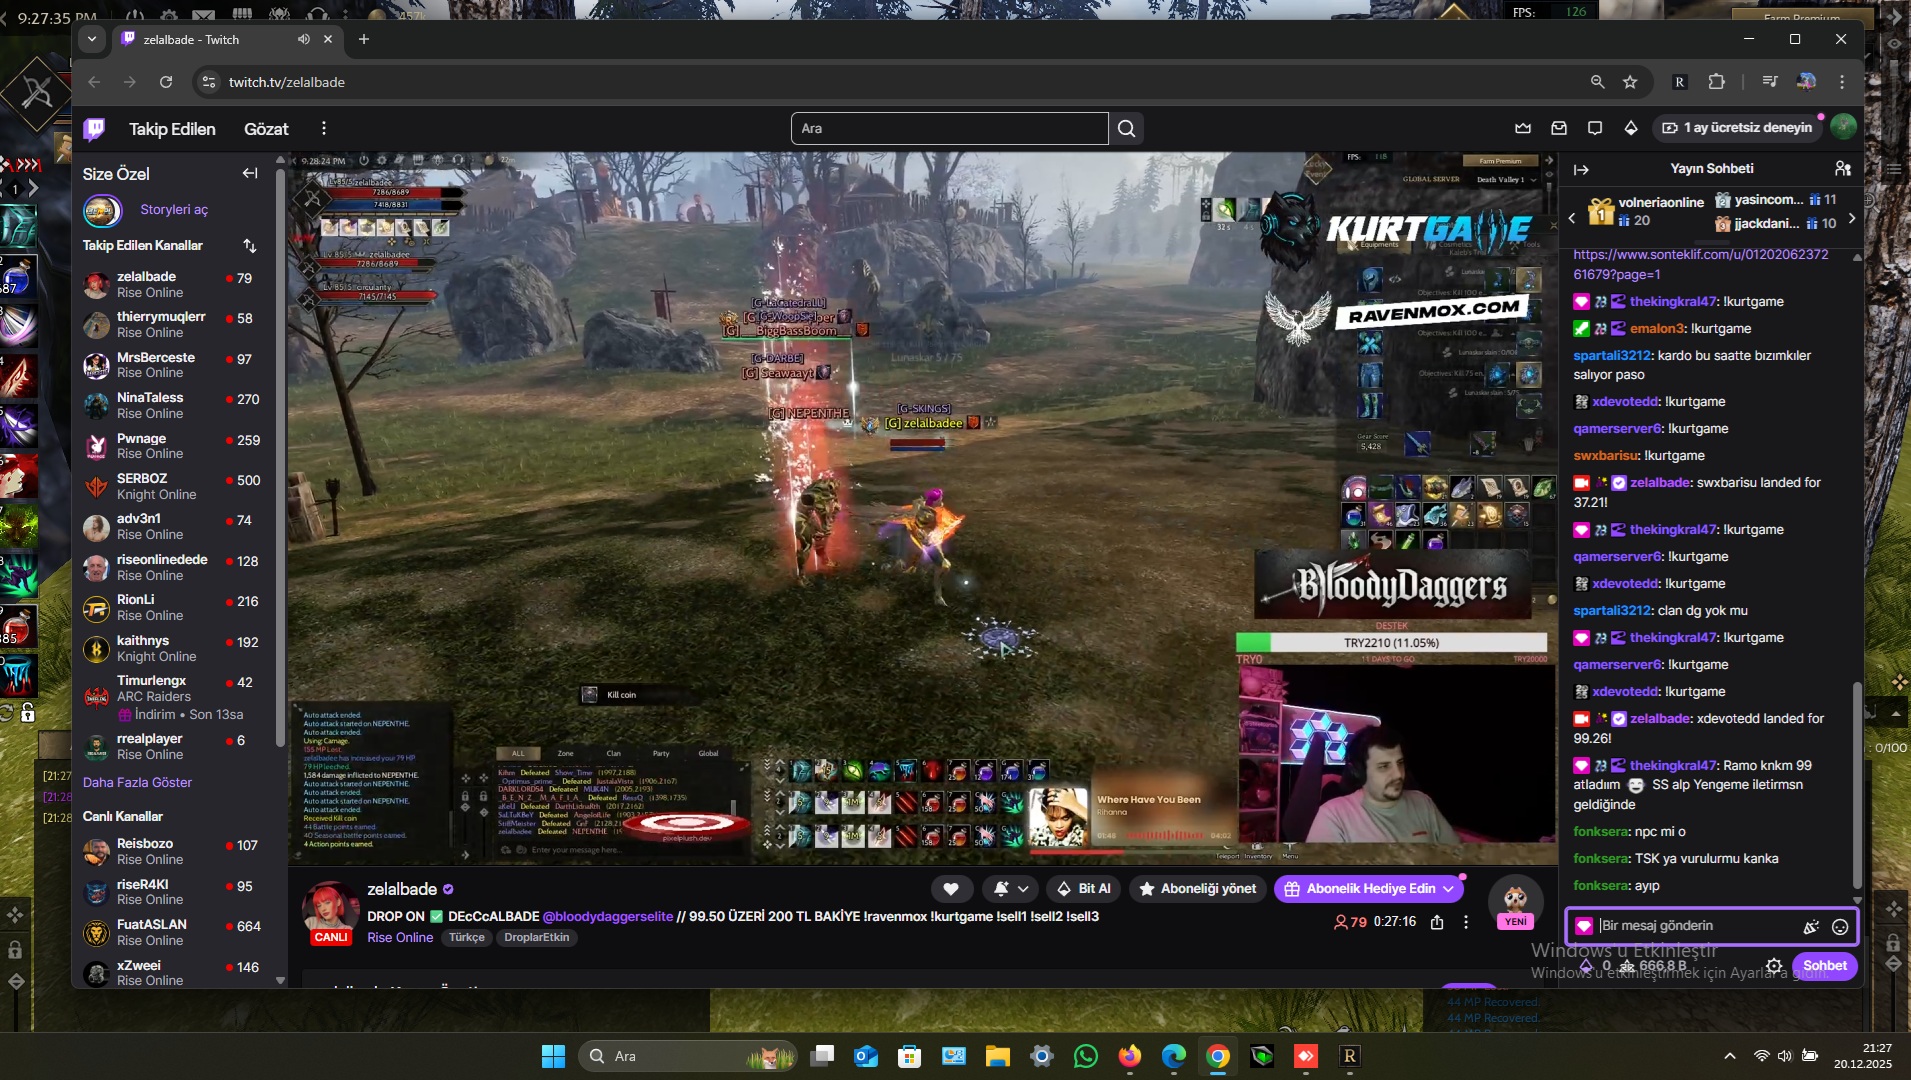The height and width of the screenshot is (1080, 1911).
Task: Open the taskbar clock and date
Action: coord(1863,1056)
